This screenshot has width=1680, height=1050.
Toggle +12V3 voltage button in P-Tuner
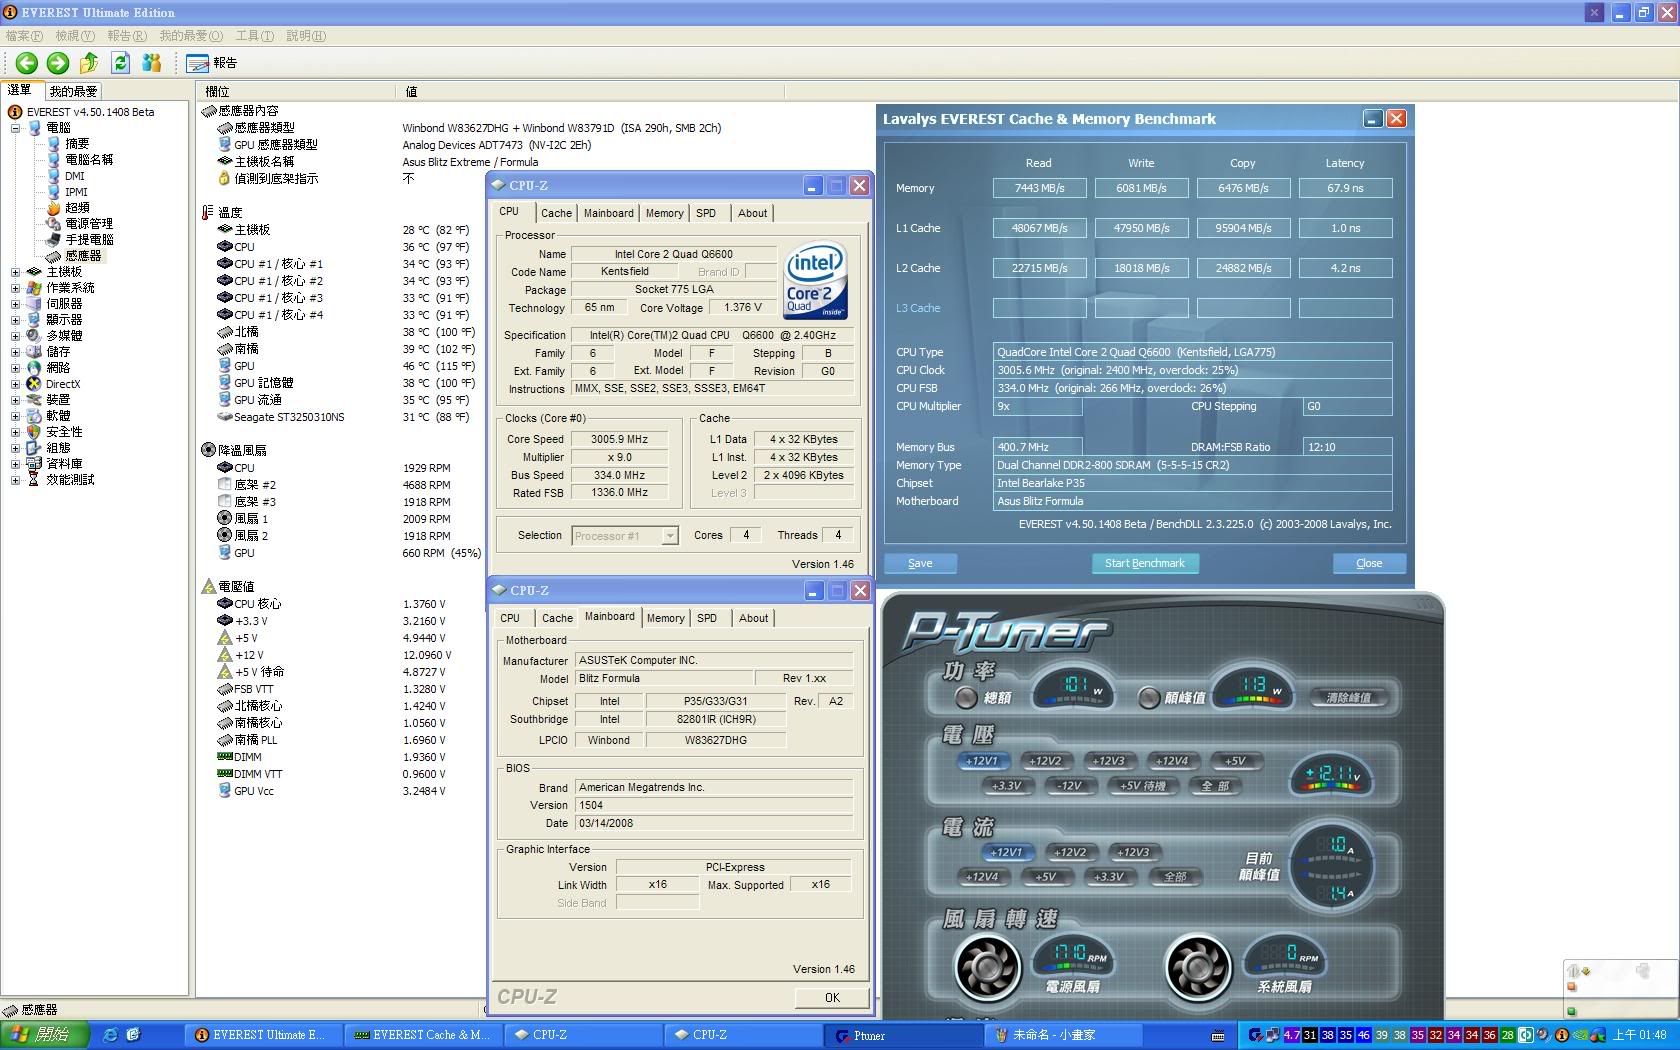point(1108,761)
